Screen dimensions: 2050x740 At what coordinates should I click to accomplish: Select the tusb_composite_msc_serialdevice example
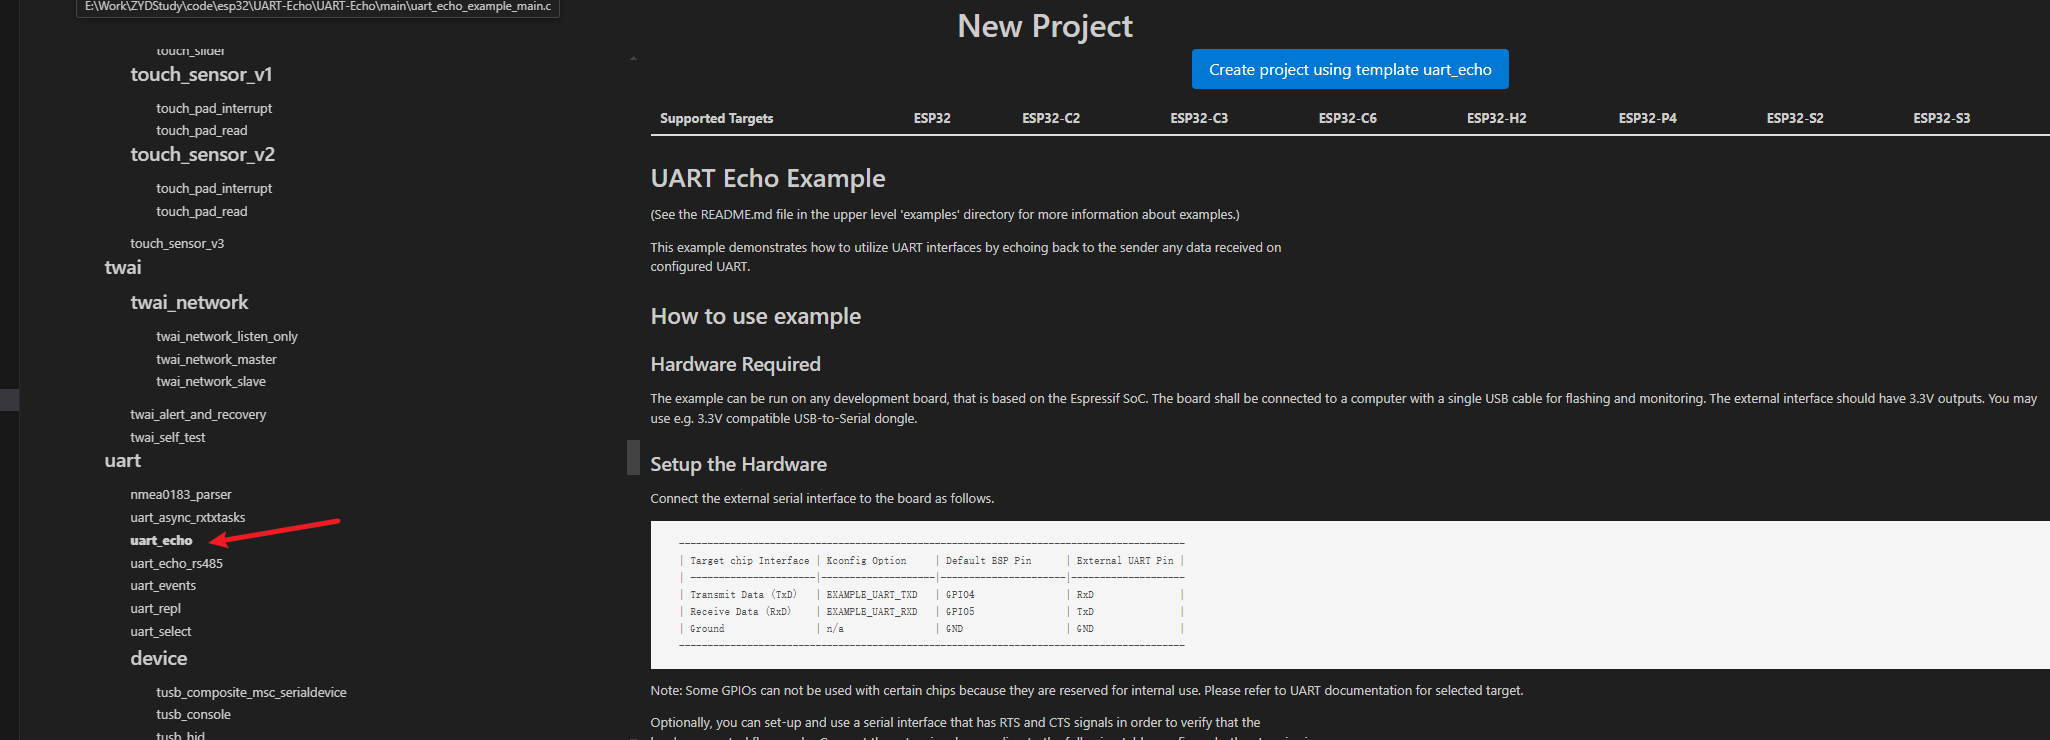[x=251, y=693]
